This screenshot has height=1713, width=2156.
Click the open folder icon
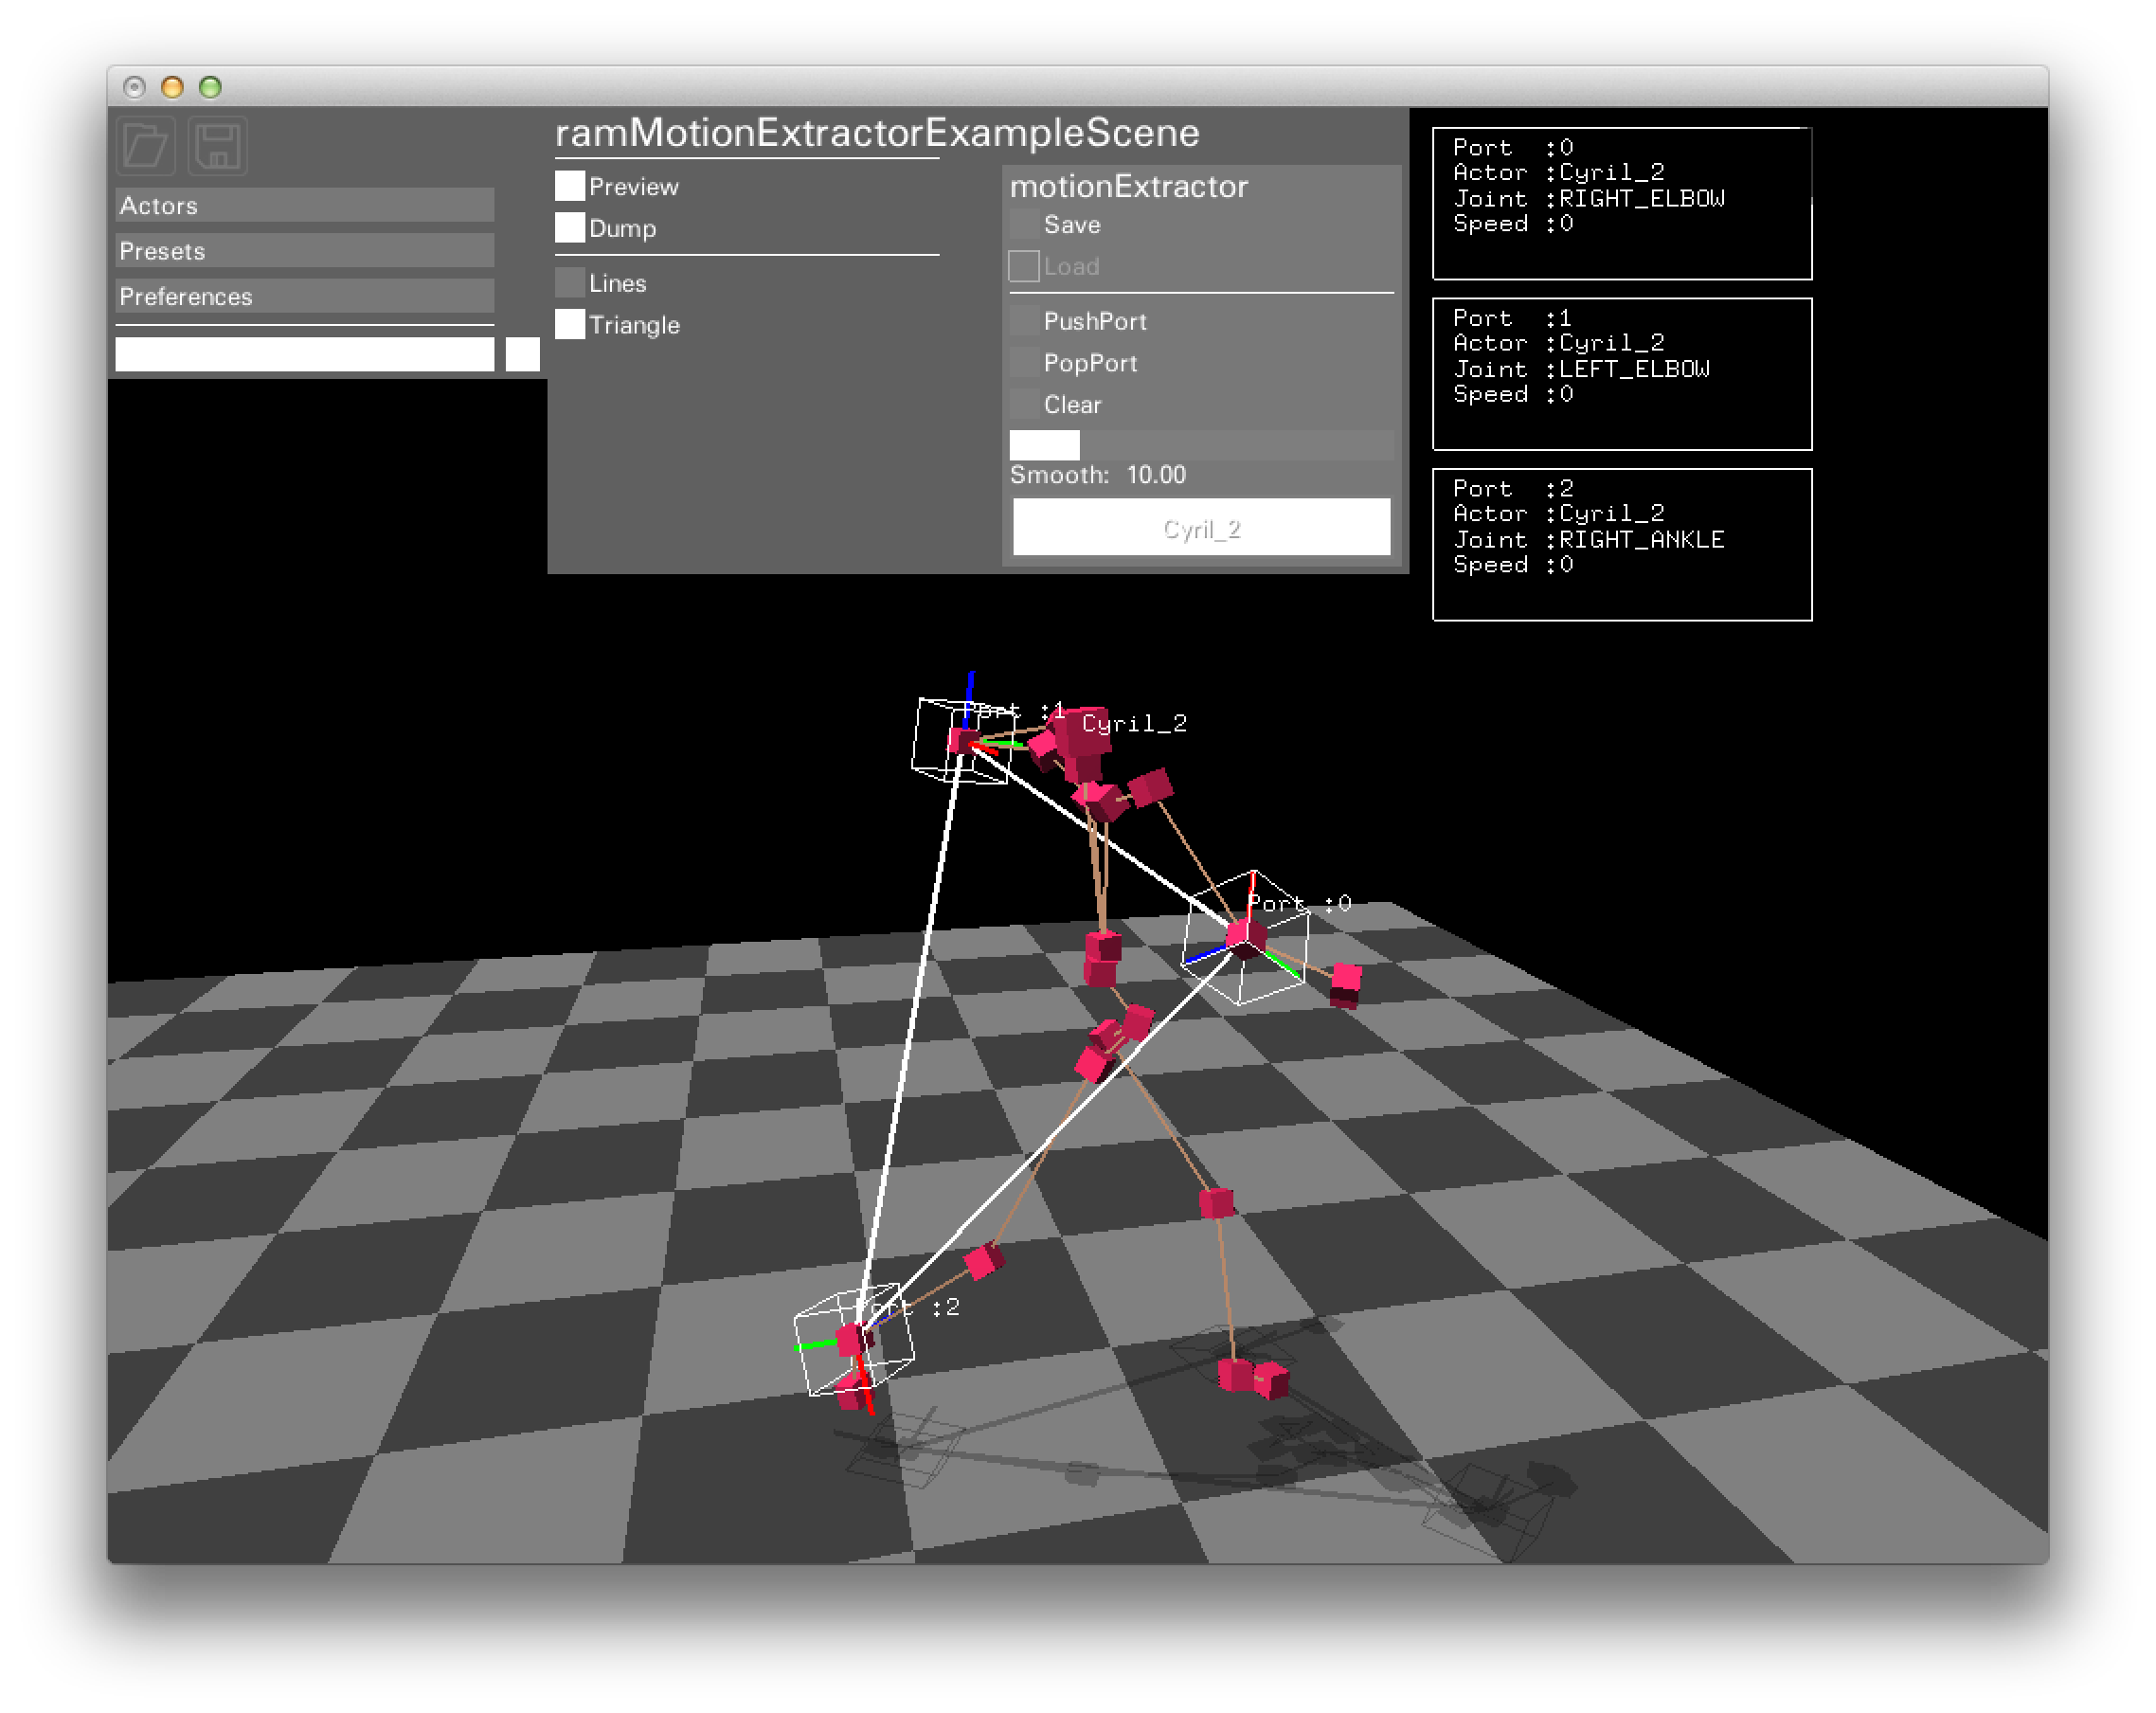pyautogui.click(x=146, y=146)
